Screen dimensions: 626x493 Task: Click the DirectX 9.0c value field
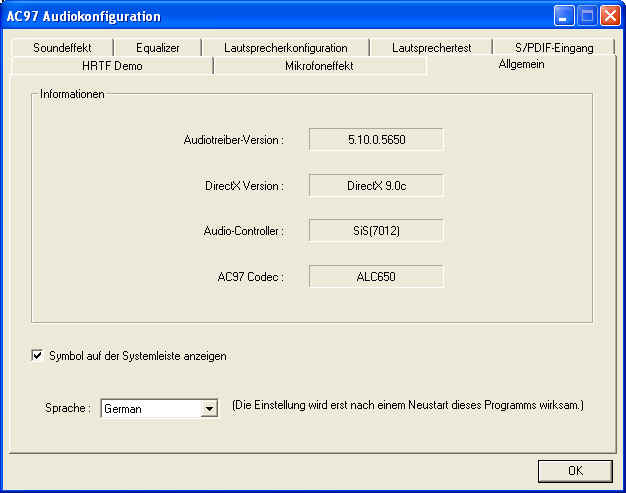pos(376,186)
